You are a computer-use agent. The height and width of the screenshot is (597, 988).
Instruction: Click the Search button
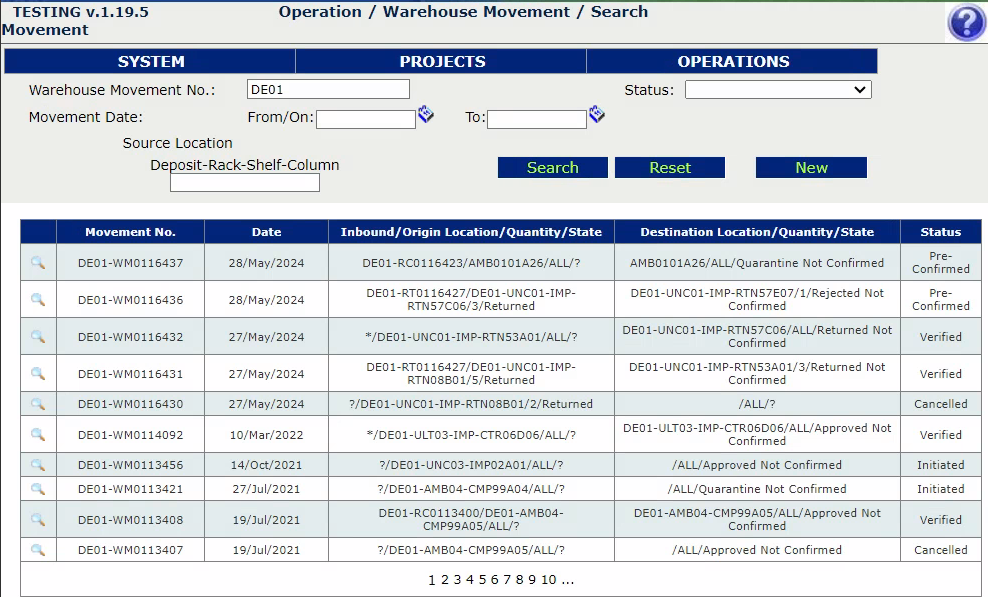click(553, 168)
